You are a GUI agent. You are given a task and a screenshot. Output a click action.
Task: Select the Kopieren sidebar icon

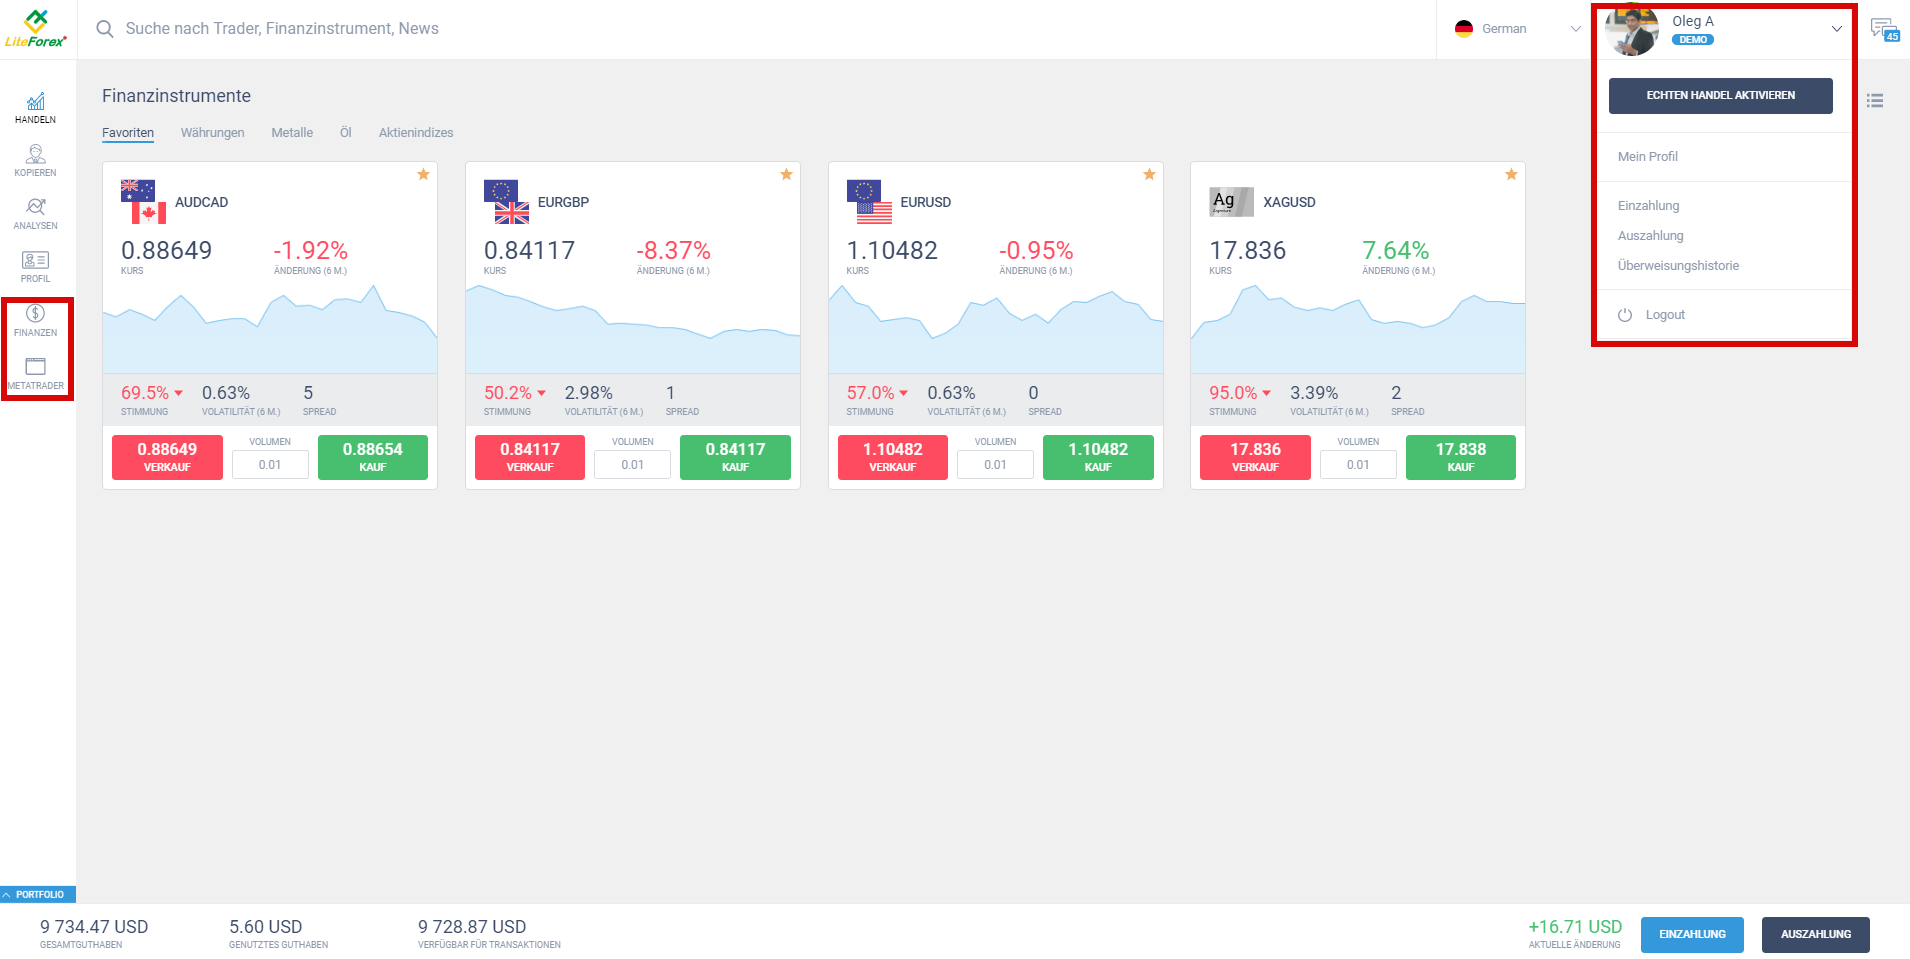tap(35, 160)
